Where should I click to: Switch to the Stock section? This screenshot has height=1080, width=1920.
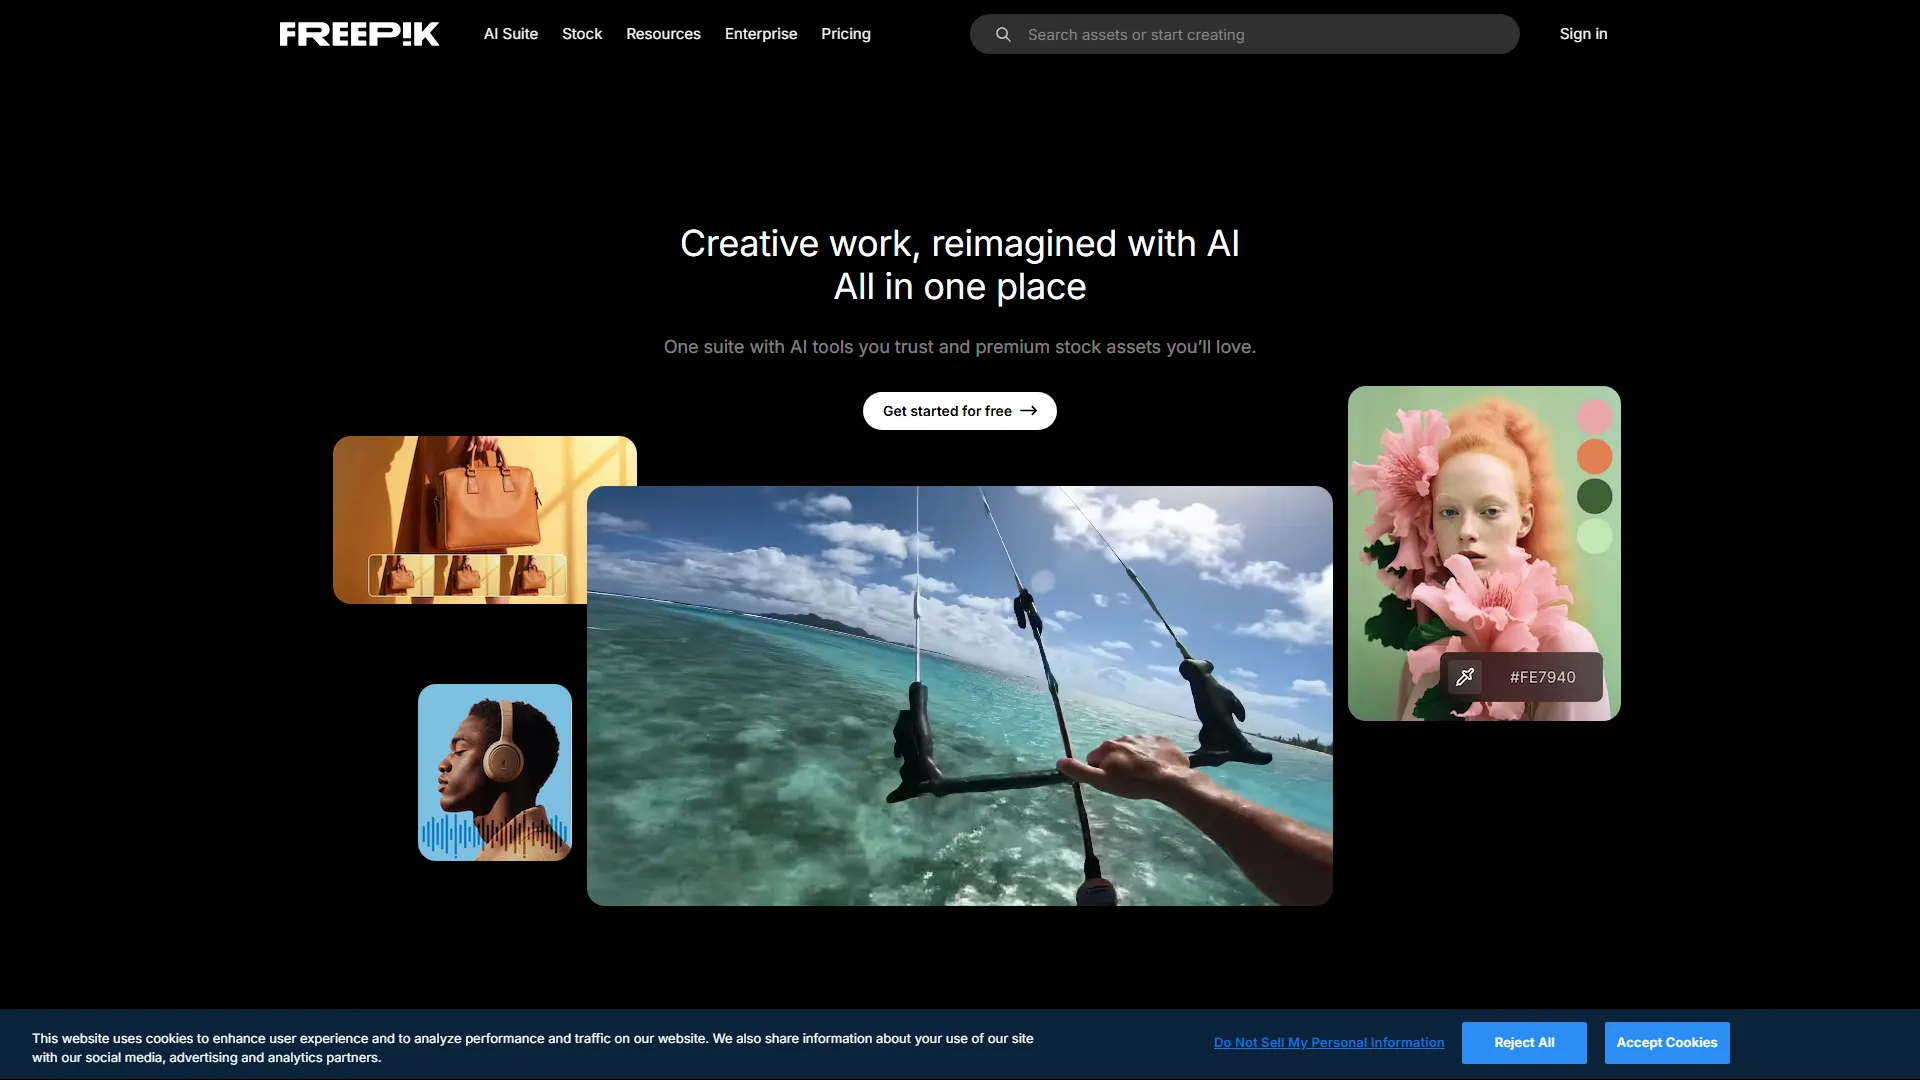point(582,33)
